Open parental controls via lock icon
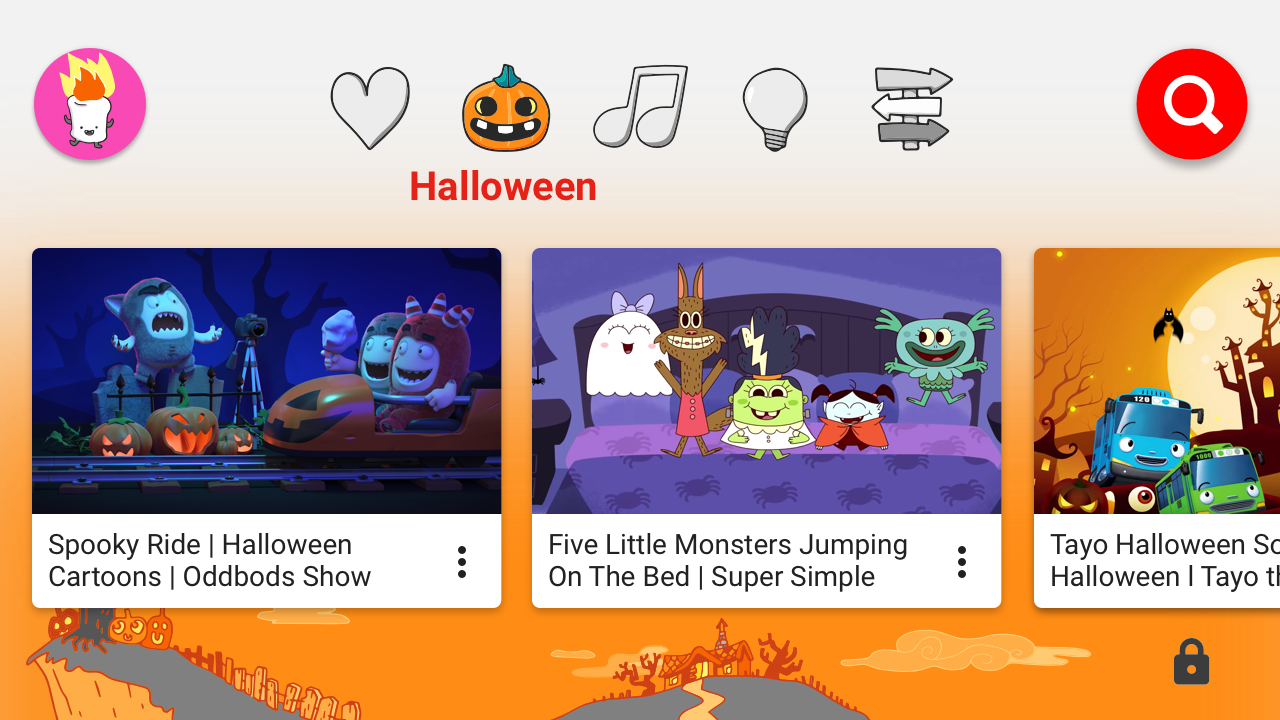The height and width of the screenshot is (720, 1280). coord(1191,662)
